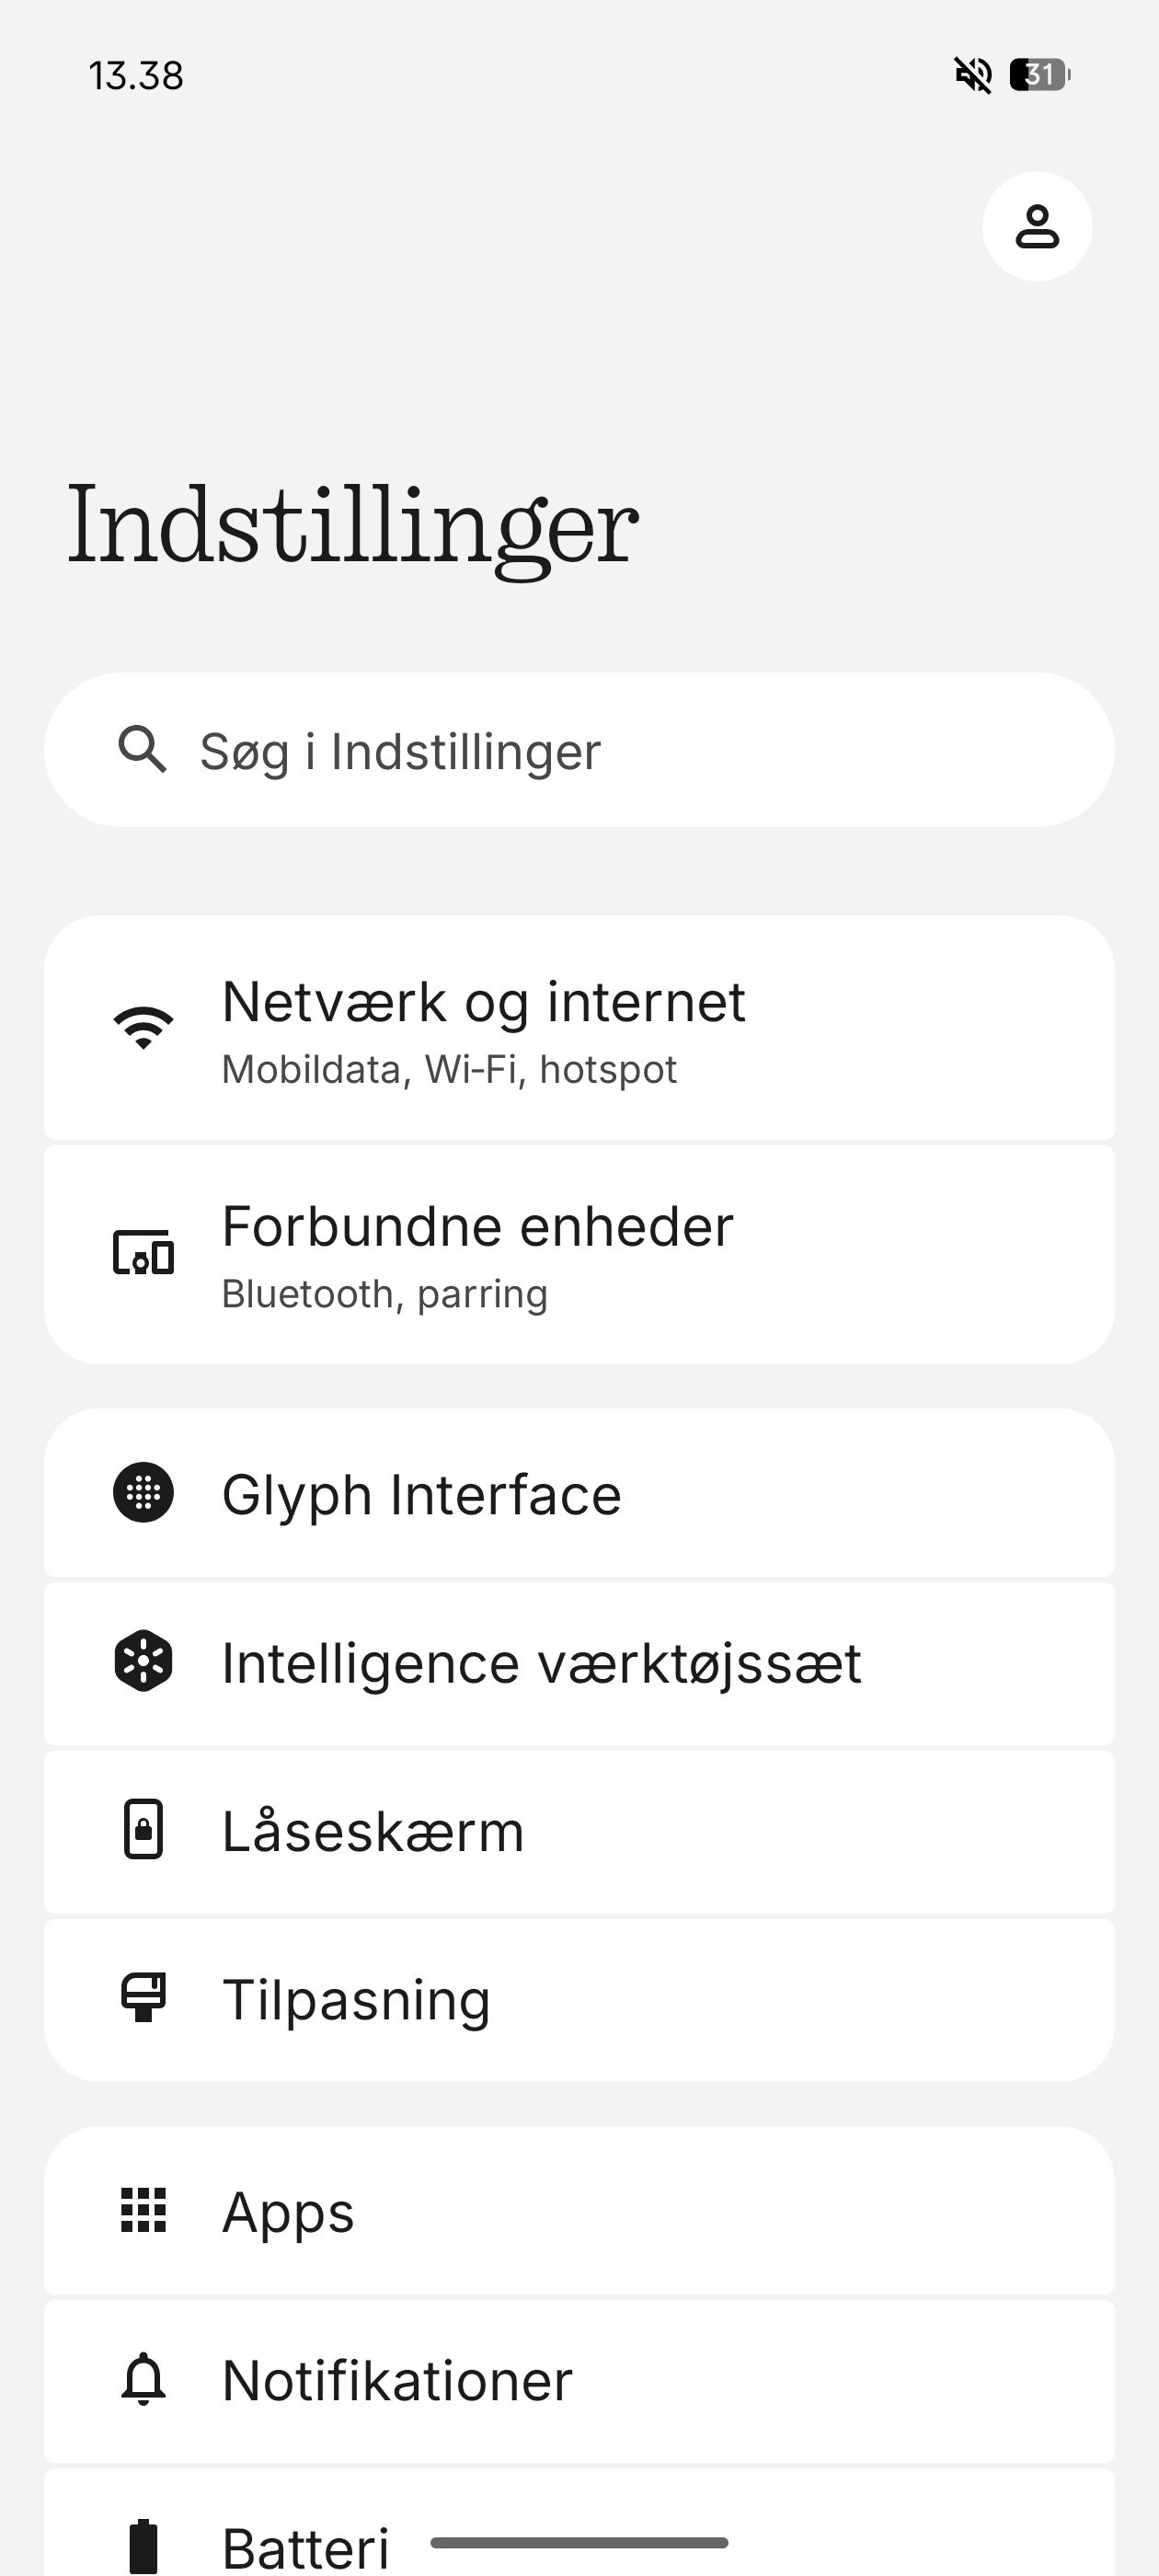Tap the Apps grid icon

click(x=143, y=2210)
